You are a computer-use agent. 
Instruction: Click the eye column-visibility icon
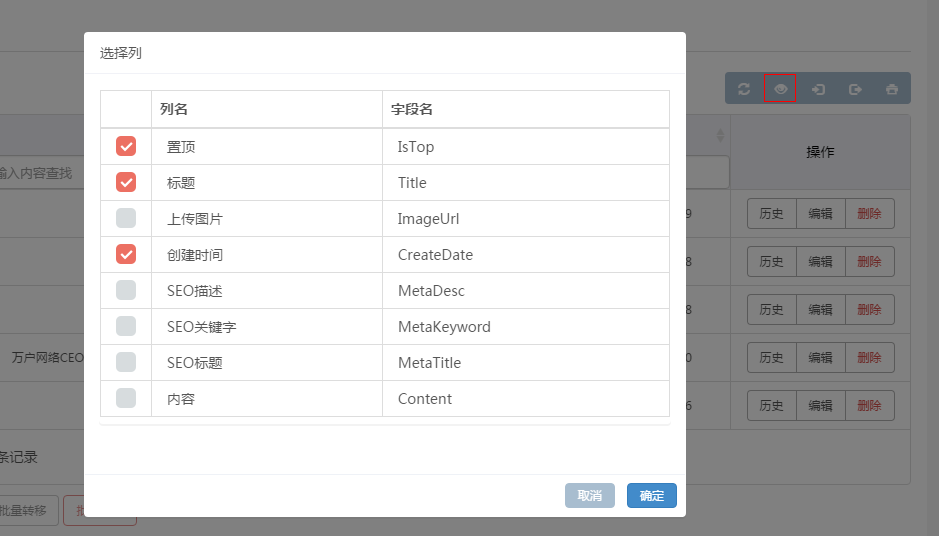pyautogui.click(x=780, y=89)
